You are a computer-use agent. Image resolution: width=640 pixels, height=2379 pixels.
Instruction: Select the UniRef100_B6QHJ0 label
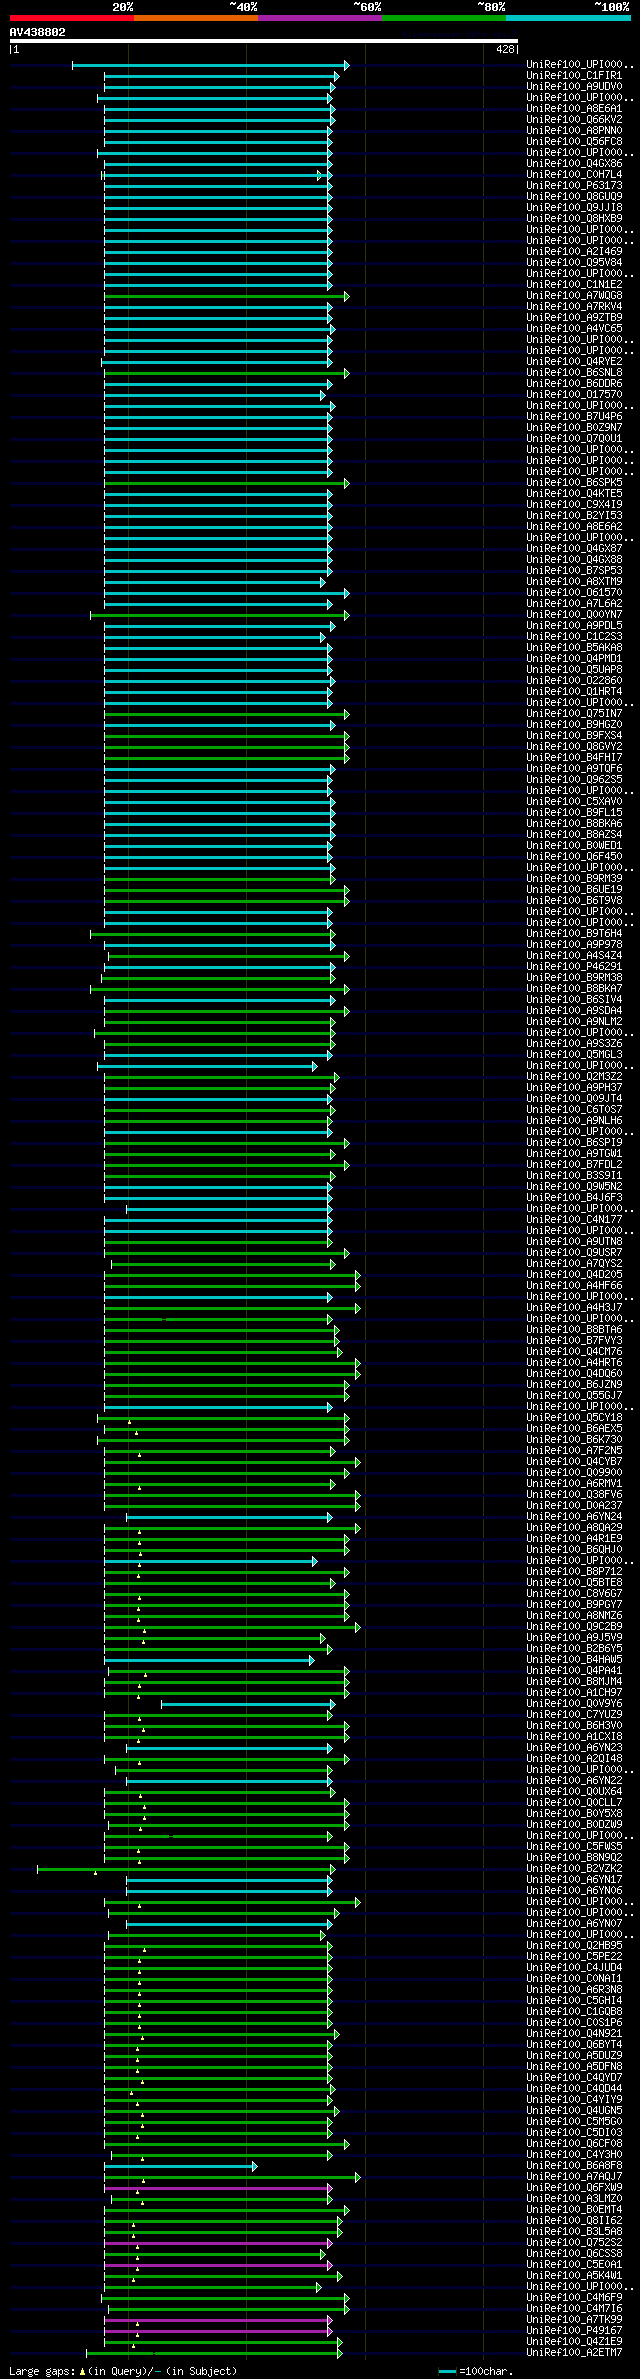574,1549
